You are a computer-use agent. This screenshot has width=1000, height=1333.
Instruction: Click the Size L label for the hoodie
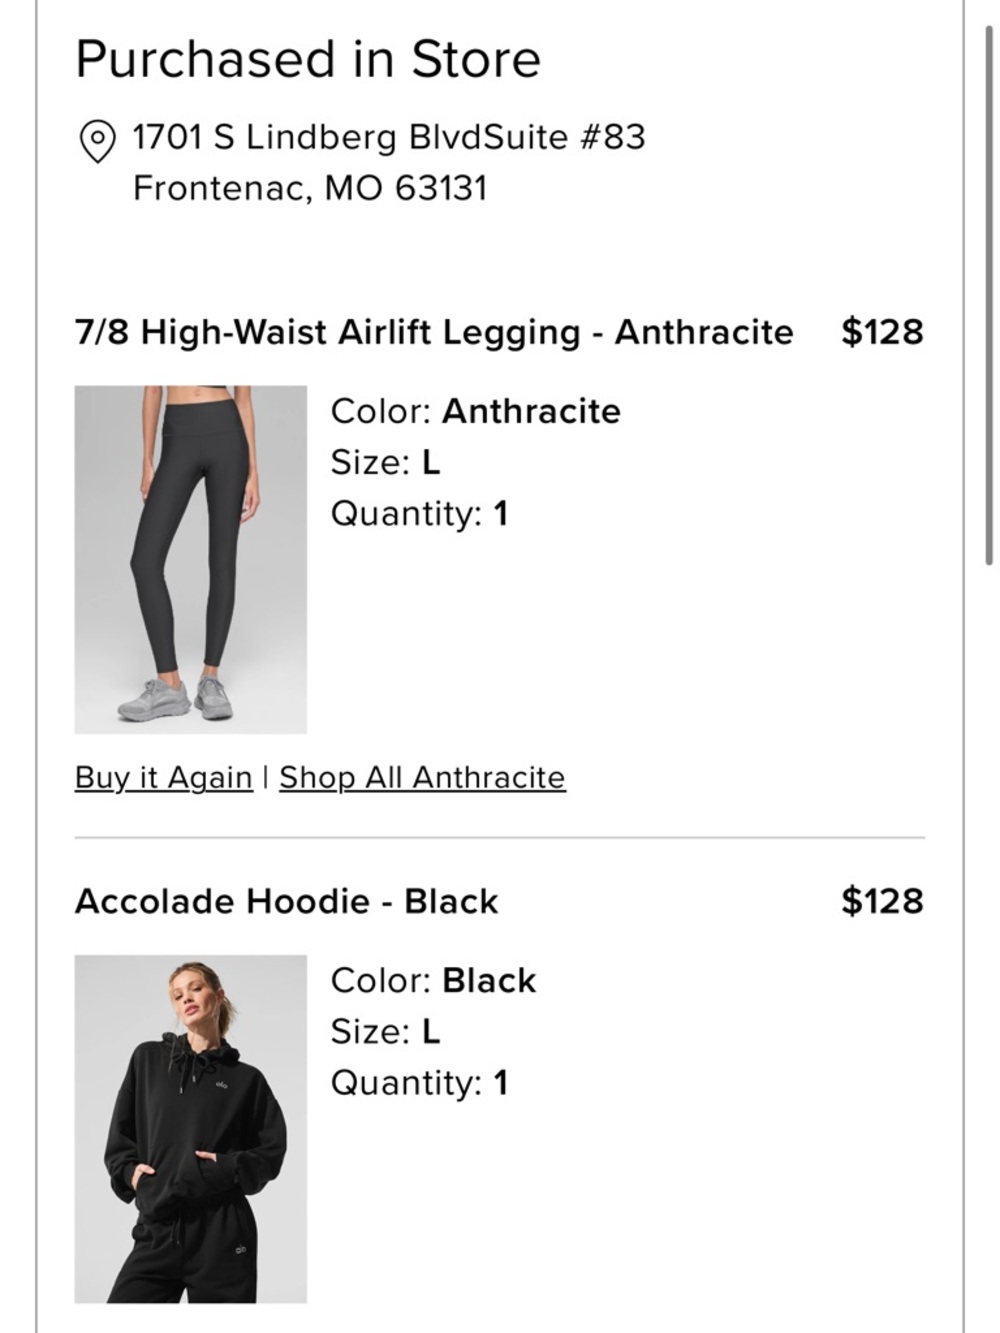pos(385,1031)
